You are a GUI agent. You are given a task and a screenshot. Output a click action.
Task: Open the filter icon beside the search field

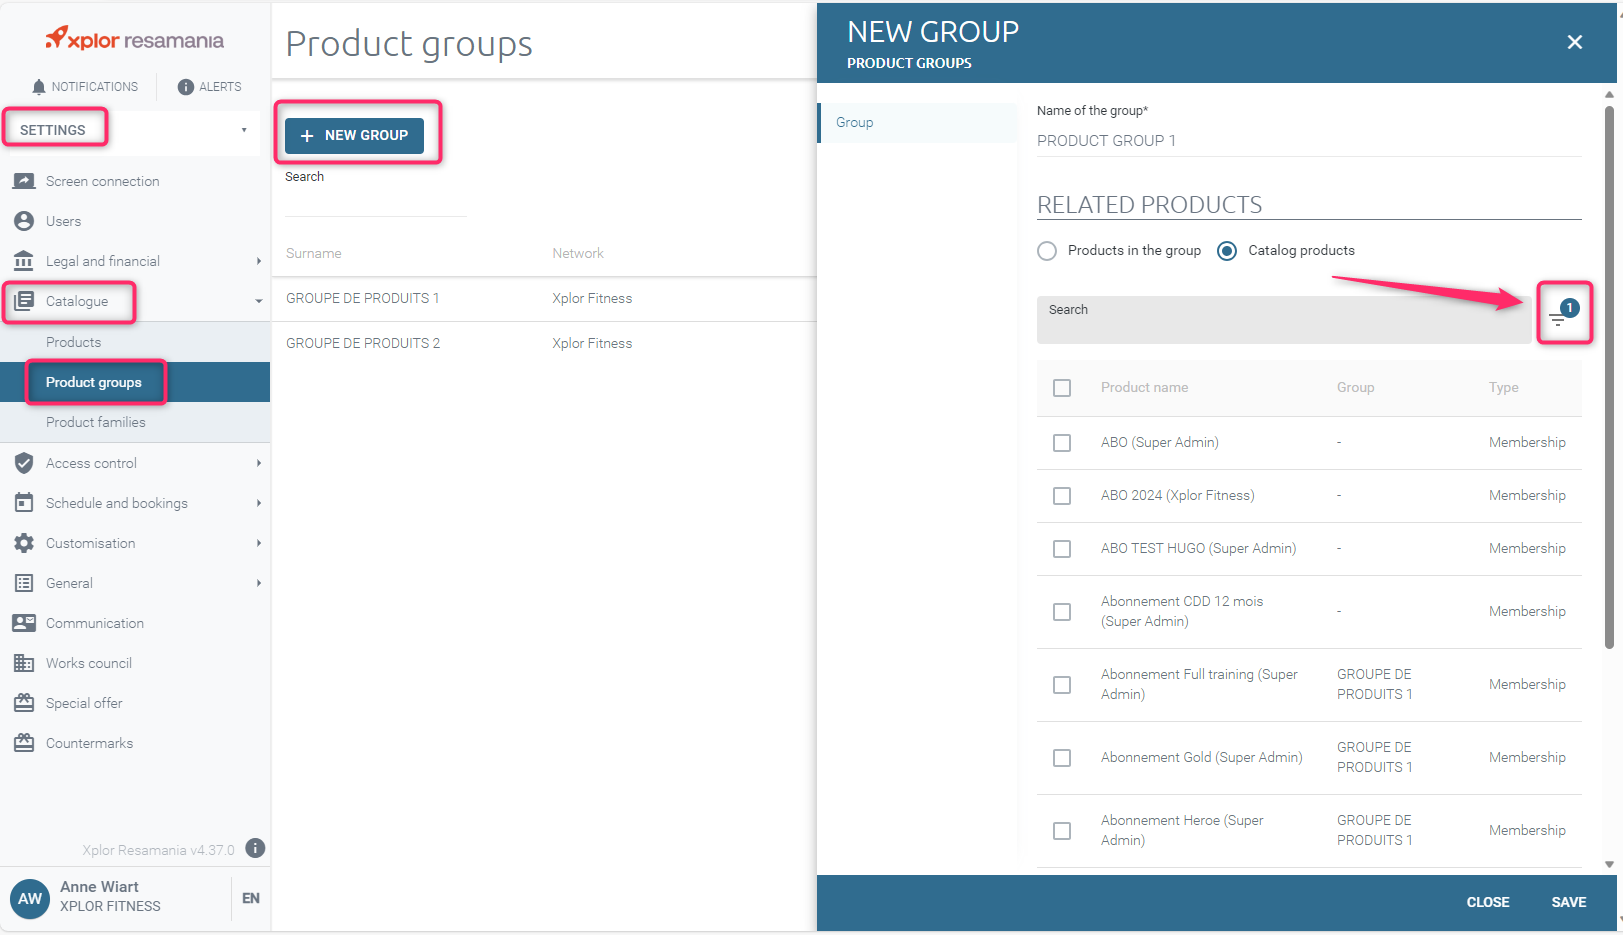[x=1562, y=315]
